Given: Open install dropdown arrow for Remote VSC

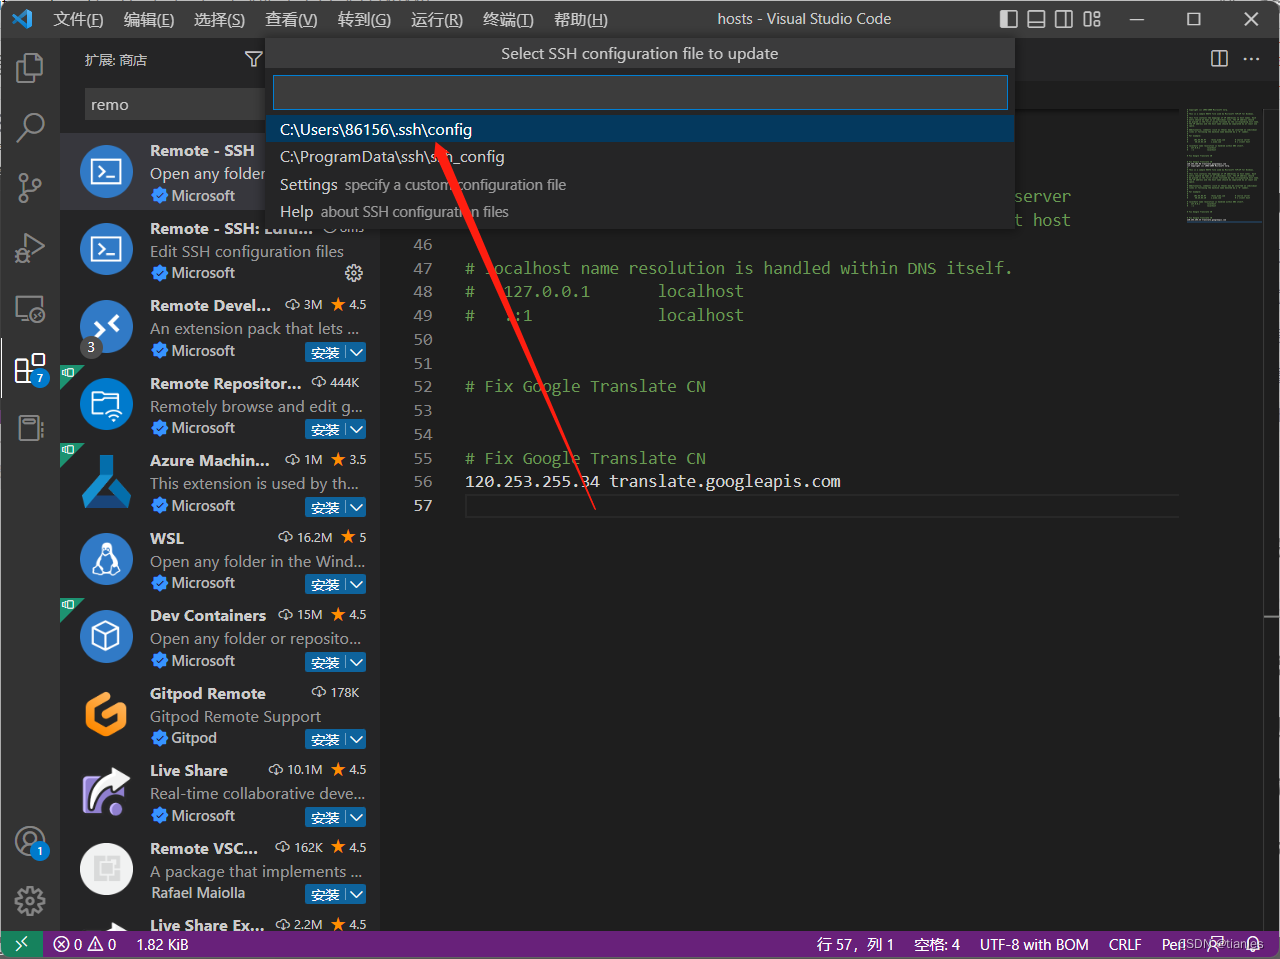Looking at the screenshot, I should (356, 894).
